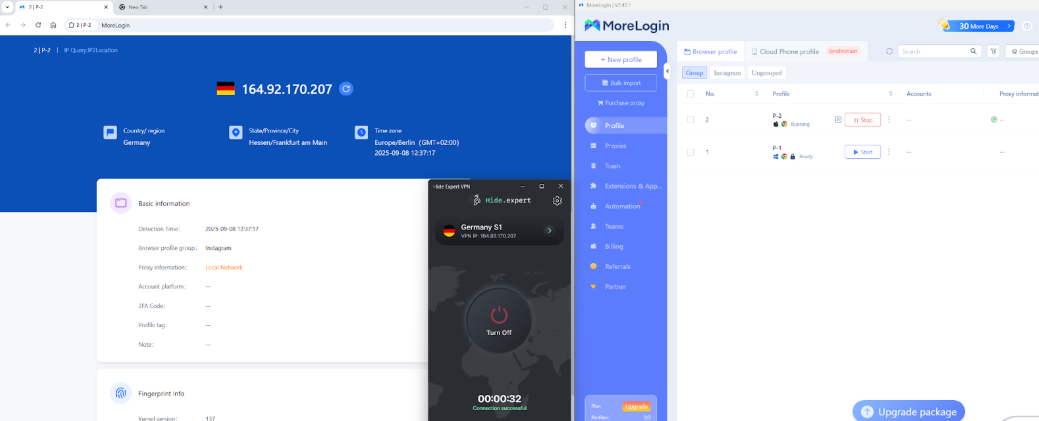Screen dimensions: 1039x421
Task: Sort by the Profile column arrows
Action: point(891,94)
